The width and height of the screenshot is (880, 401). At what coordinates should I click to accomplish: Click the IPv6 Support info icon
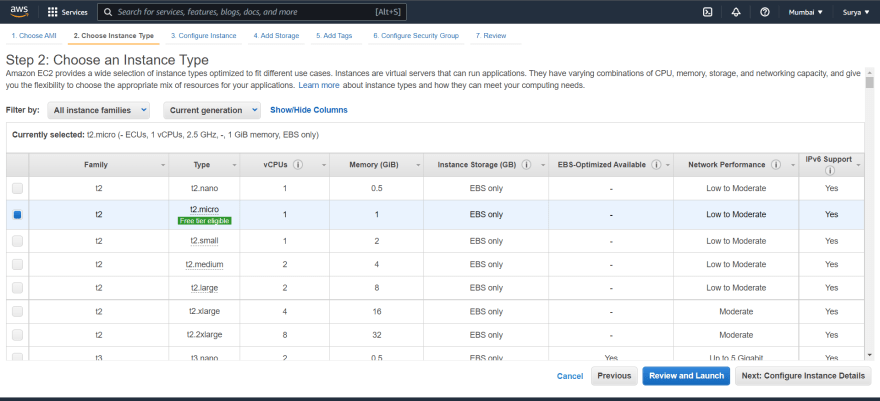point(828,170)
